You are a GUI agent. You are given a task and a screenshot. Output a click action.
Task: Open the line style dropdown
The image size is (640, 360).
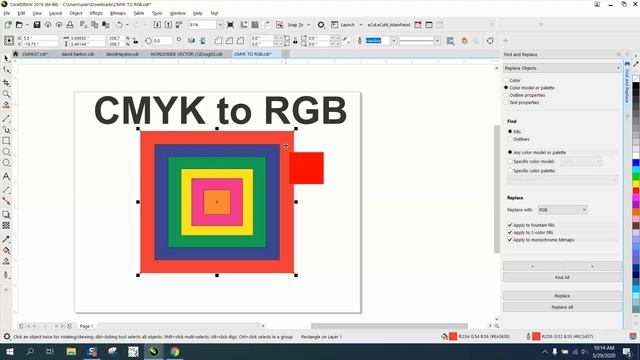point(437,41)
